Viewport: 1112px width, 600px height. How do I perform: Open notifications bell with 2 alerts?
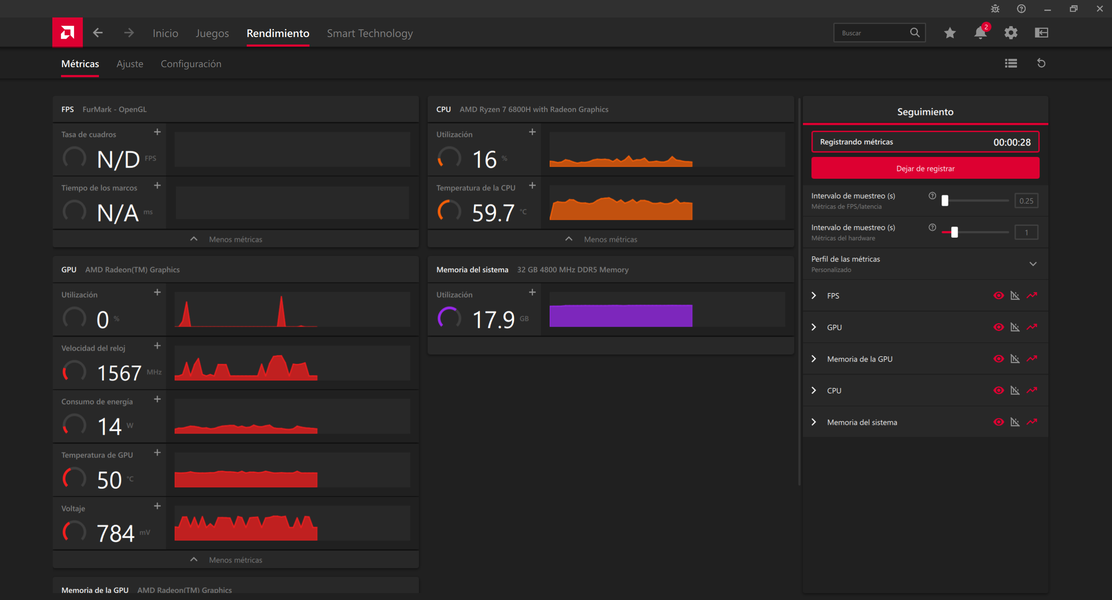pyautogui.click(x=980, y=33)
